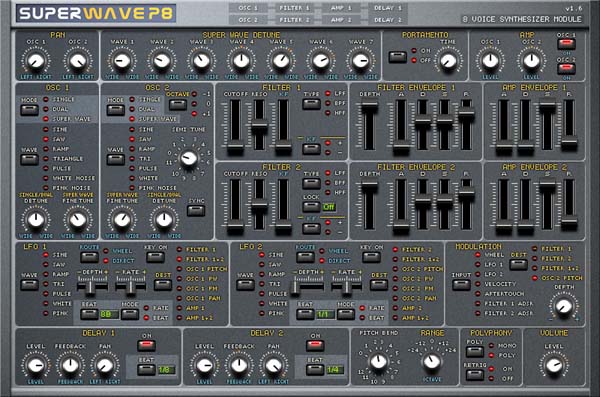The width and height of the screenshot is (600, 397).
Task: Click the LFO 1 Key On button
Action: (x=155, y=257)
